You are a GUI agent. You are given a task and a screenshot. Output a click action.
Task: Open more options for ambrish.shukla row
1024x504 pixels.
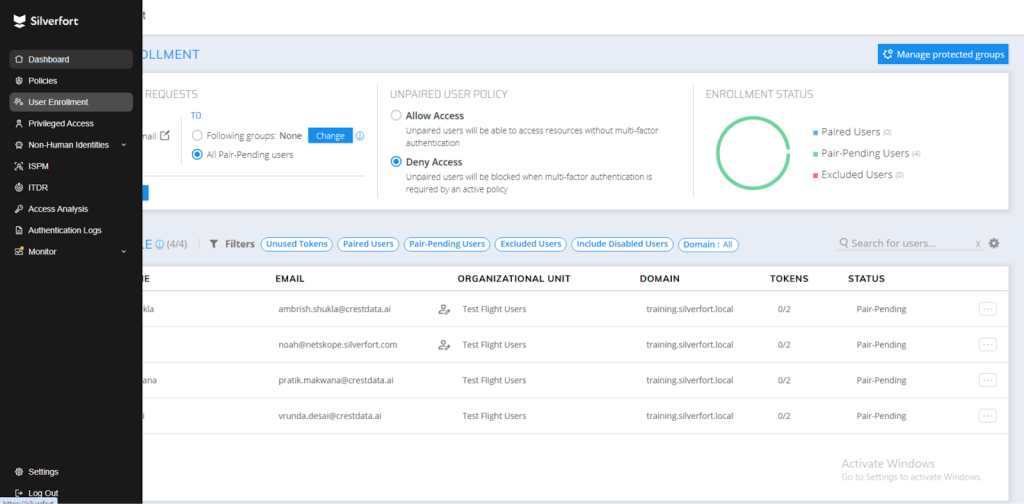(987, 309)
